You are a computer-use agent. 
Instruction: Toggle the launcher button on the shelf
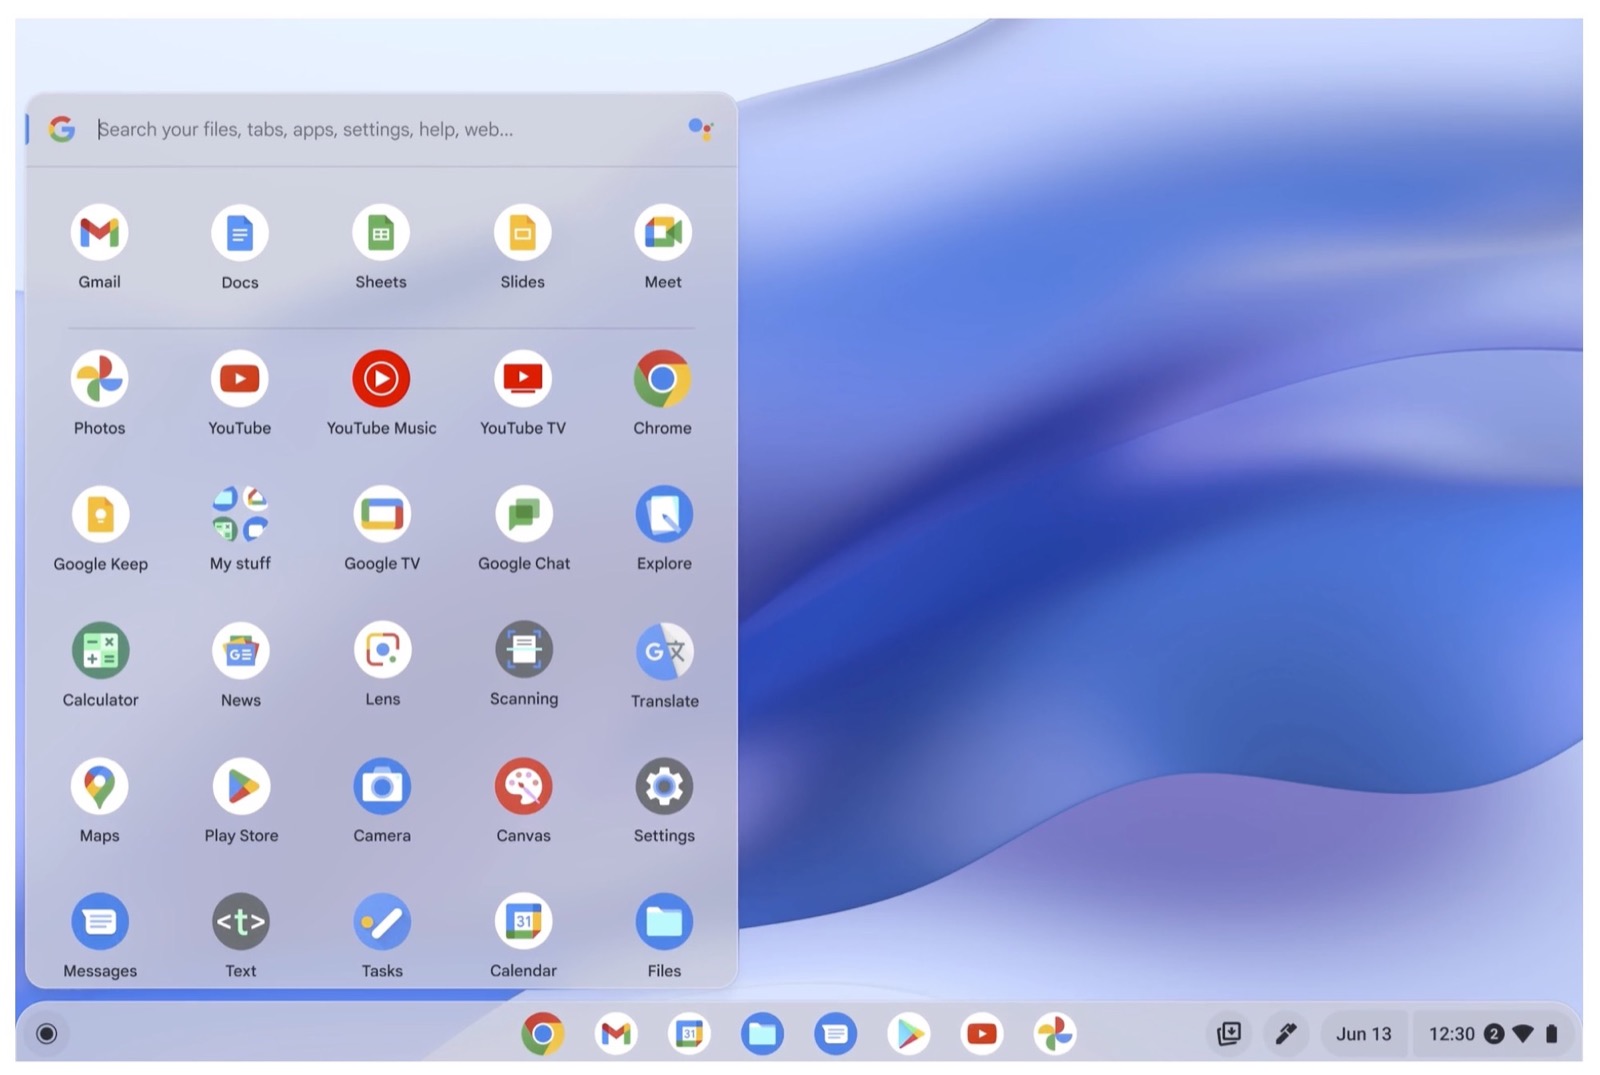tap(46, 1033)
